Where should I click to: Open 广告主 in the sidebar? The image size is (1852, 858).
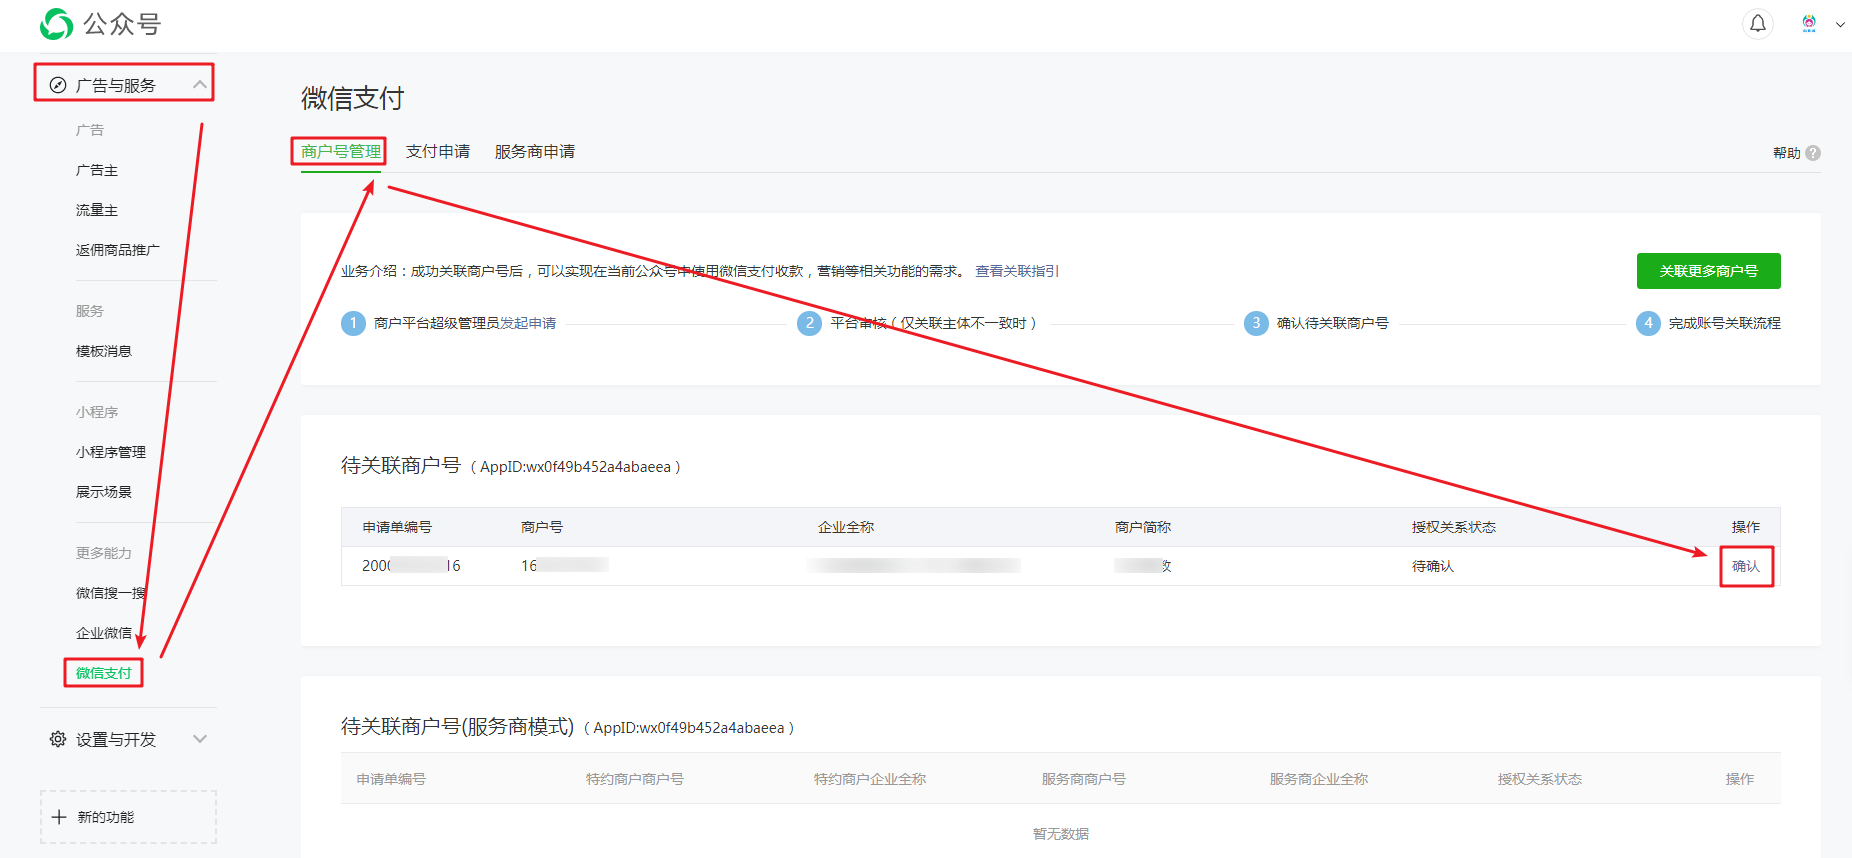(x=97, y=170)
